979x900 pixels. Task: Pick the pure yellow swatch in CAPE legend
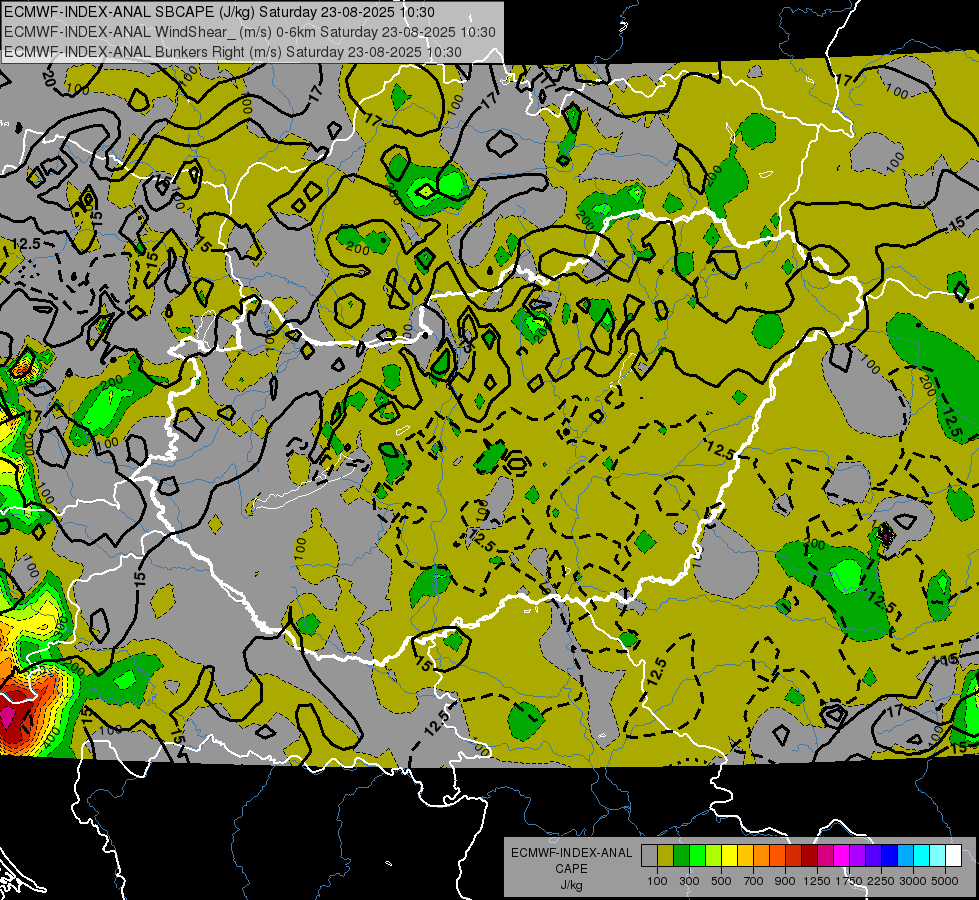pos(729,856)
